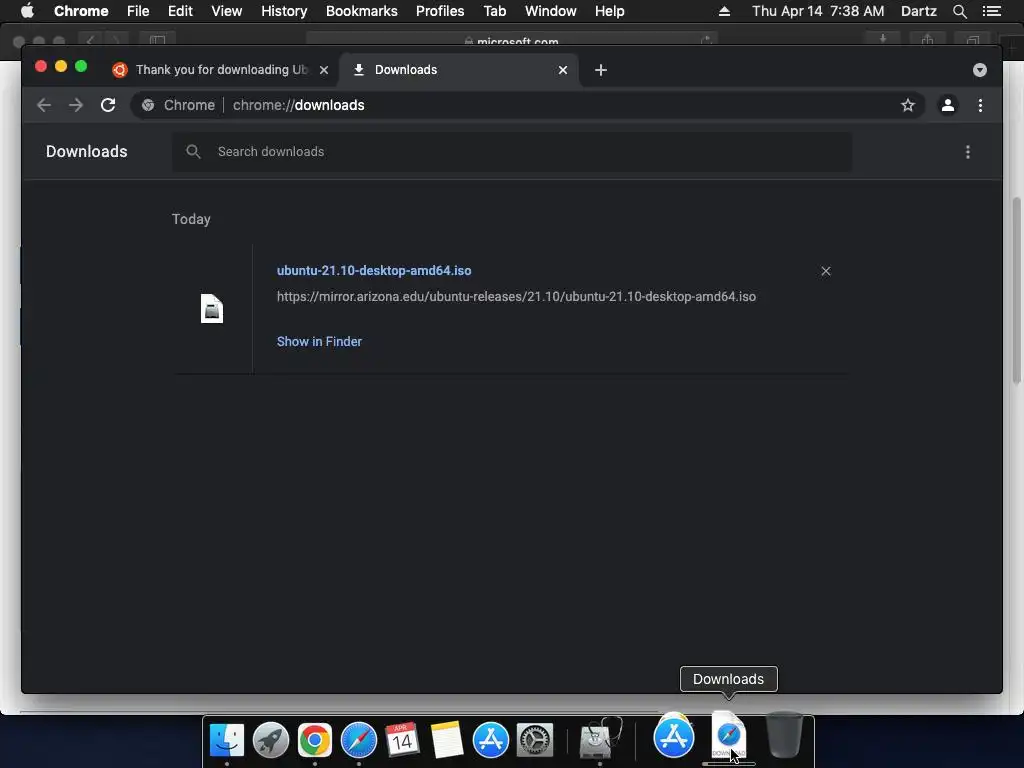Select the Downloads tab
Screen dimensions: 1024x768
point(459,70)
